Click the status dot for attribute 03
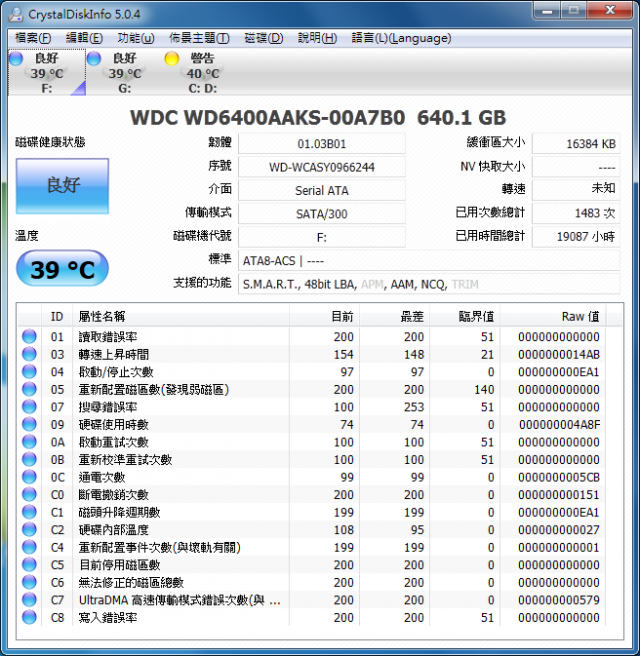 click(x=29, y=354)
